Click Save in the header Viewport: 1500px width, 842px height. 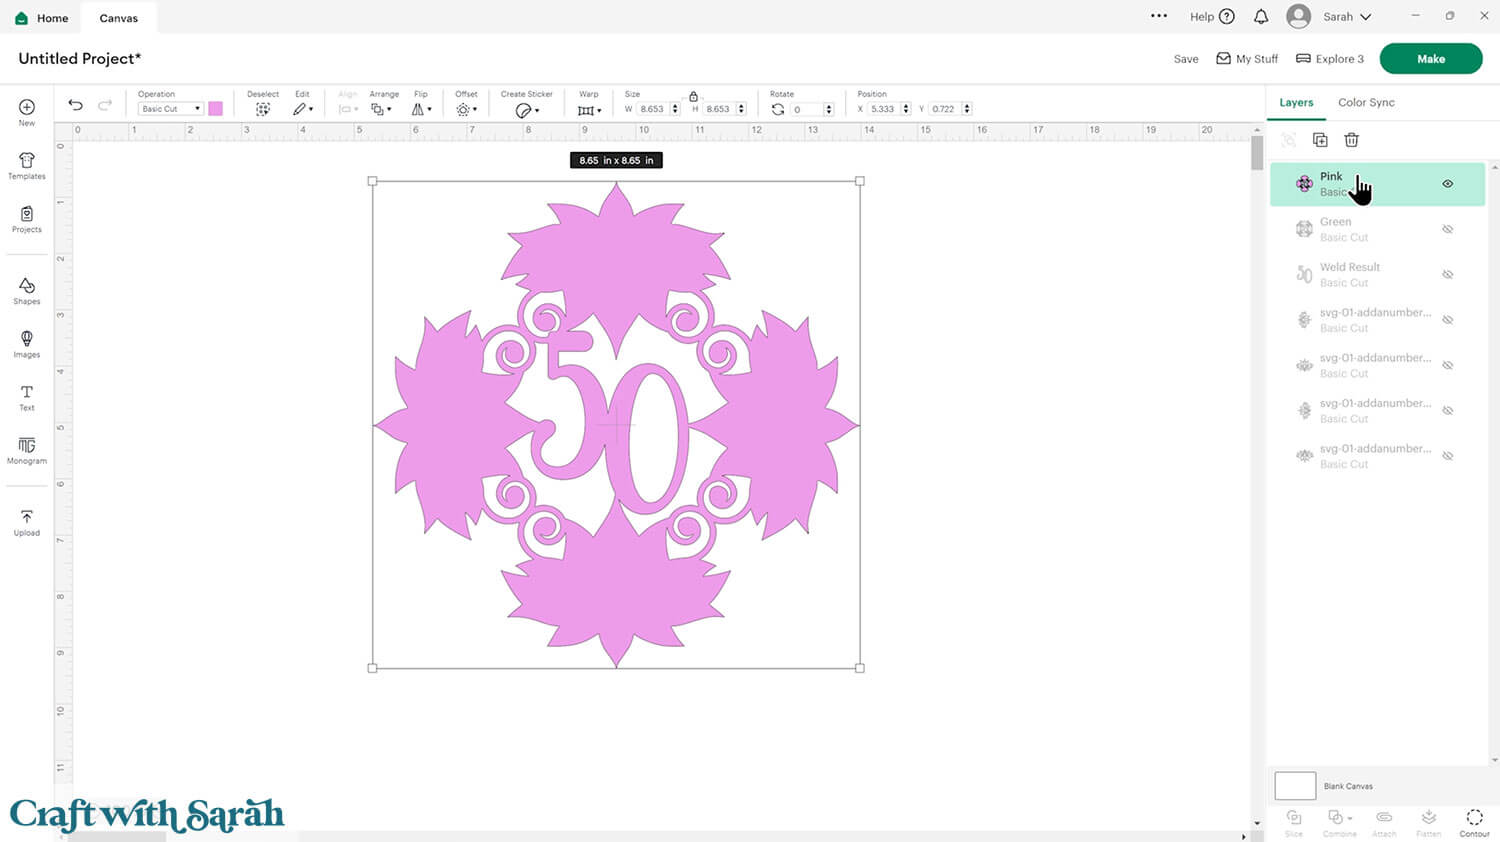(1185, 59)
